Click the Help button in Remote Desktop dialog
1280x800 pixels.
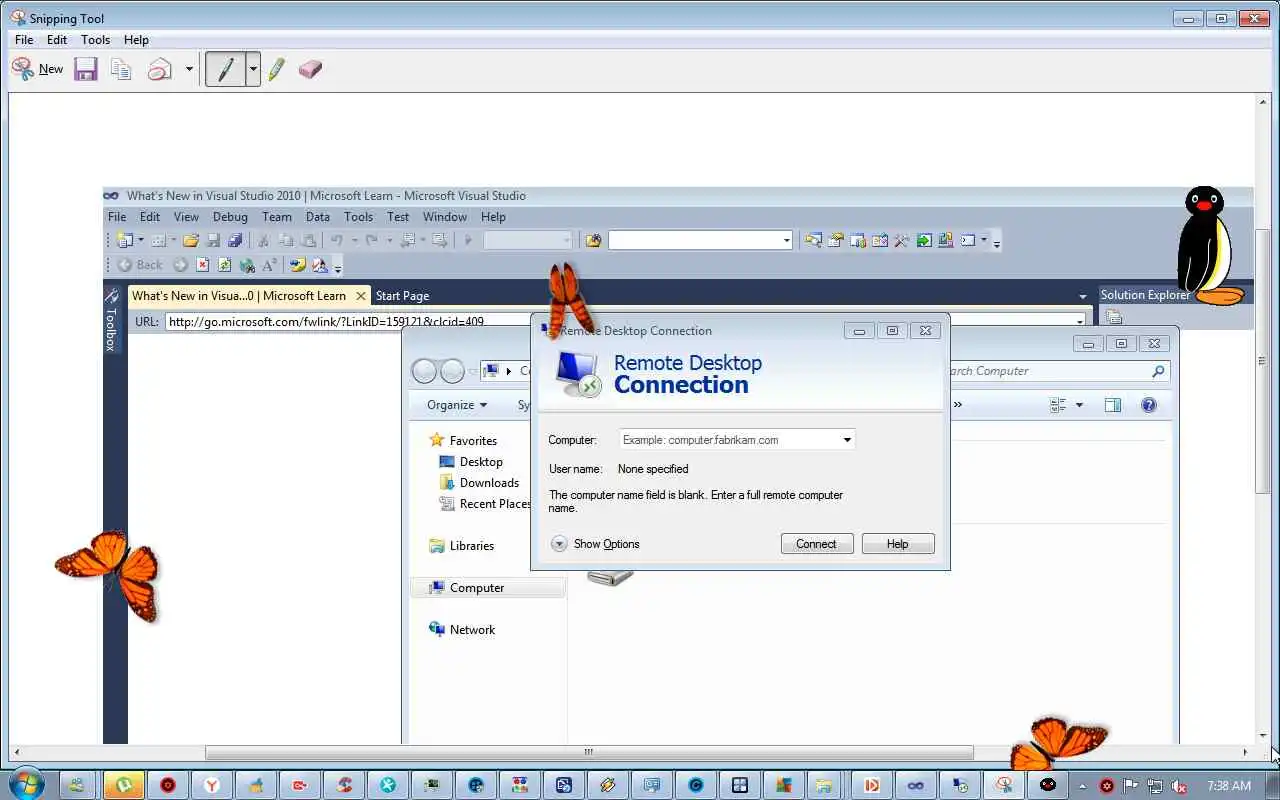[898, 544]
